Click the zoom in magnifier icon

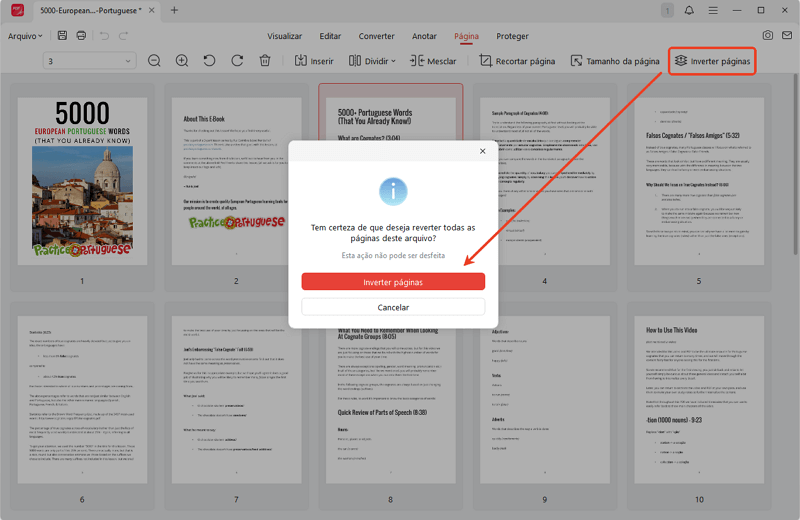pos(182,61)
